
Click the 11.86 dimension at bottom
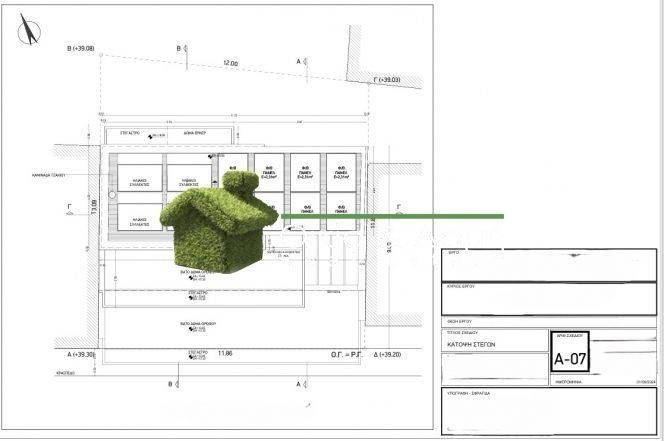click(x=224, y=354)
